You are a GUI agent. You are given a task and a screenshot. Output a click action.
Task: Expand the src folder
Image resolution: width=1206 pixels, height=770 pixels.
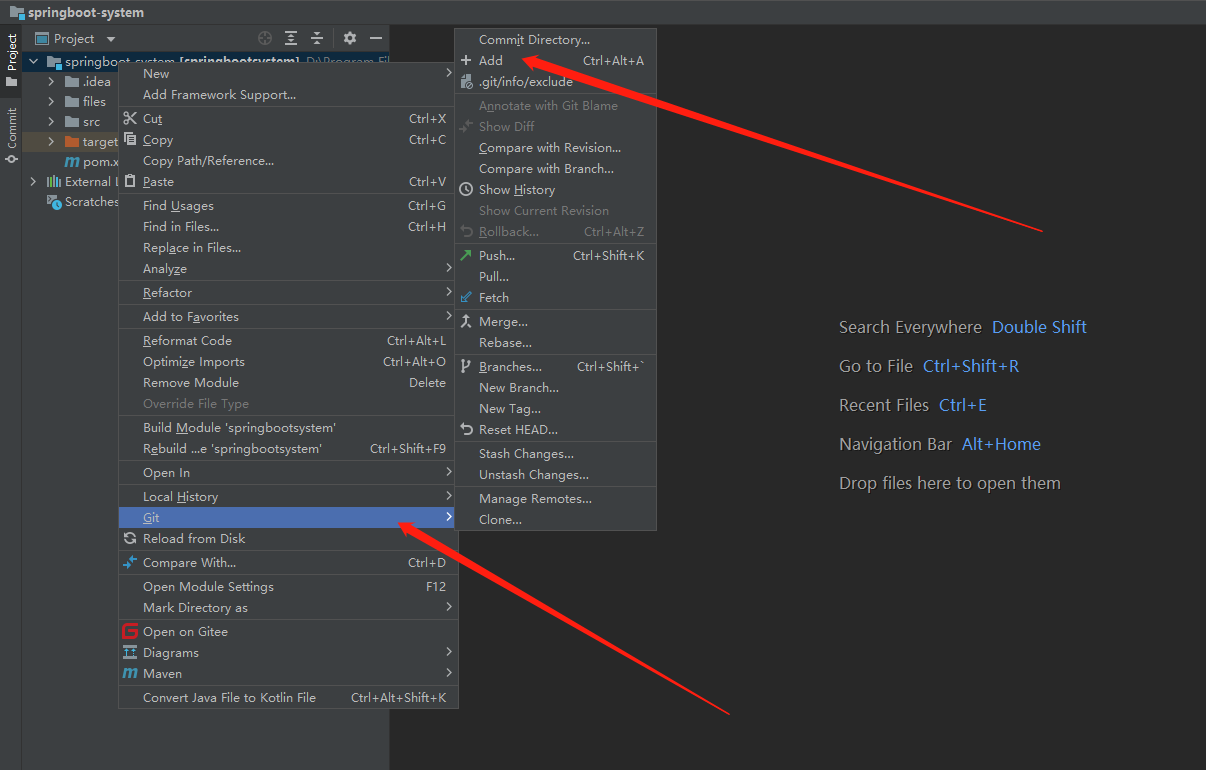click(52, 122)
